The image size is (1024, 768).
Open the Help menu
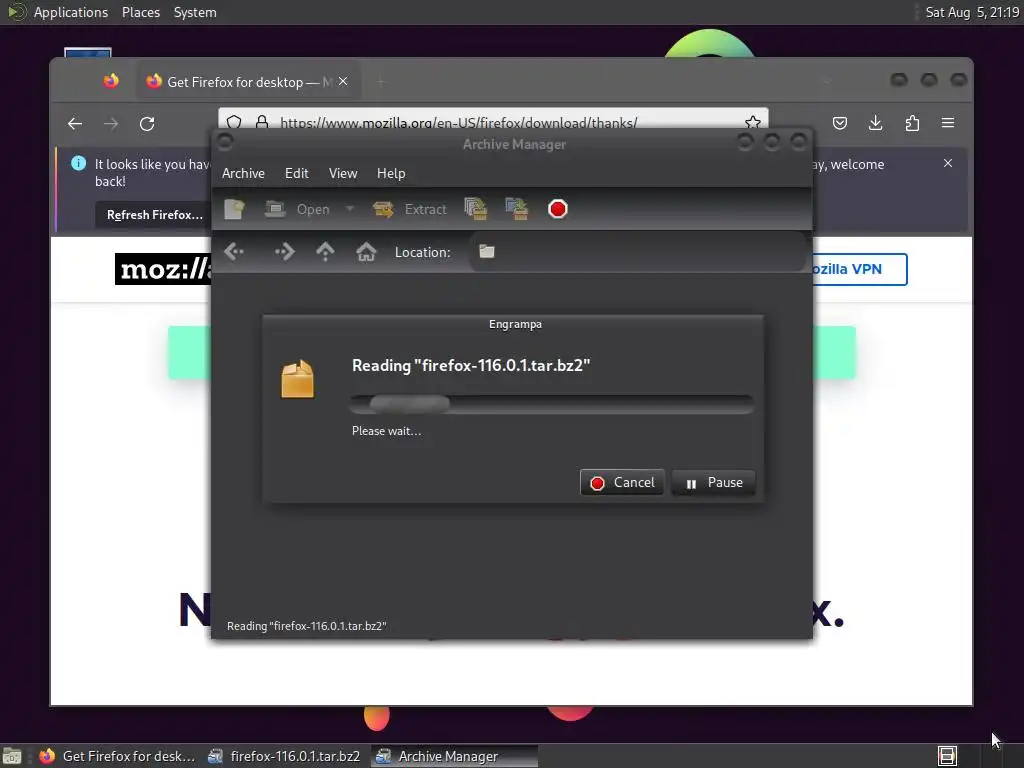click(391, 173)
